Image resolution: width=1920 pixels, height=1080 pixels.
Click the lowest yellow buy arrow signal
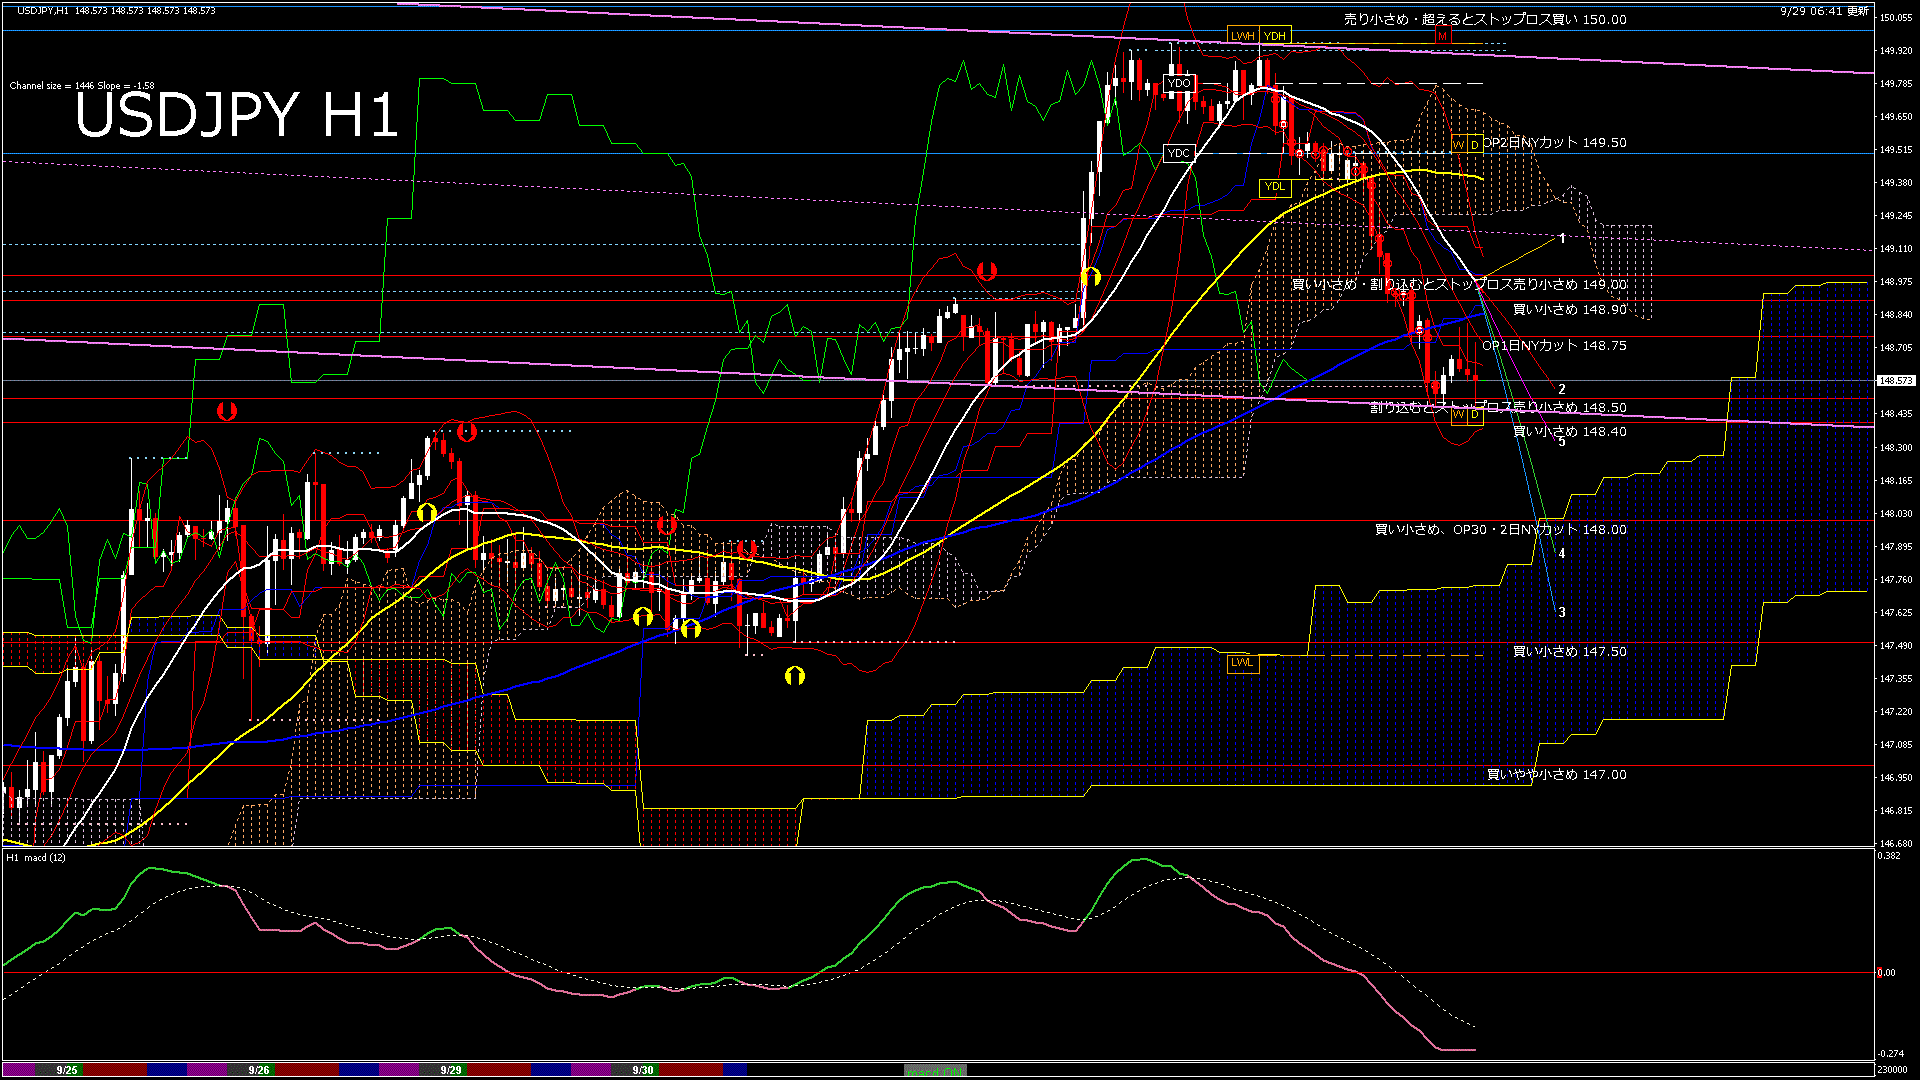pos(795,676)
